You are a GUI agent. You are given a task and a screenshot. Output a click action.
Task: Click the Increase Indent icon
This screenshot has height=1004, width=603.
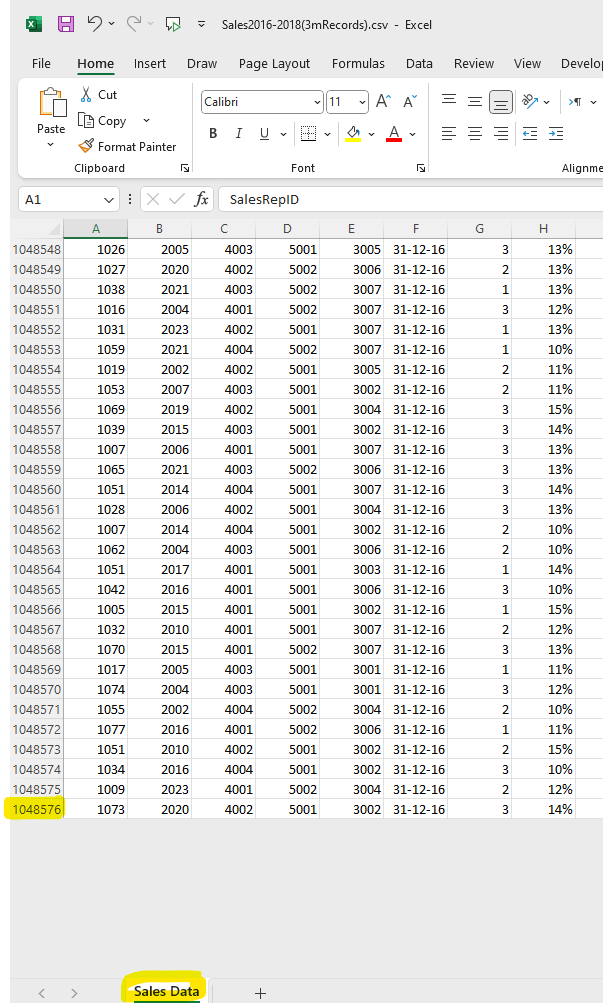click(x=556, y=134)
